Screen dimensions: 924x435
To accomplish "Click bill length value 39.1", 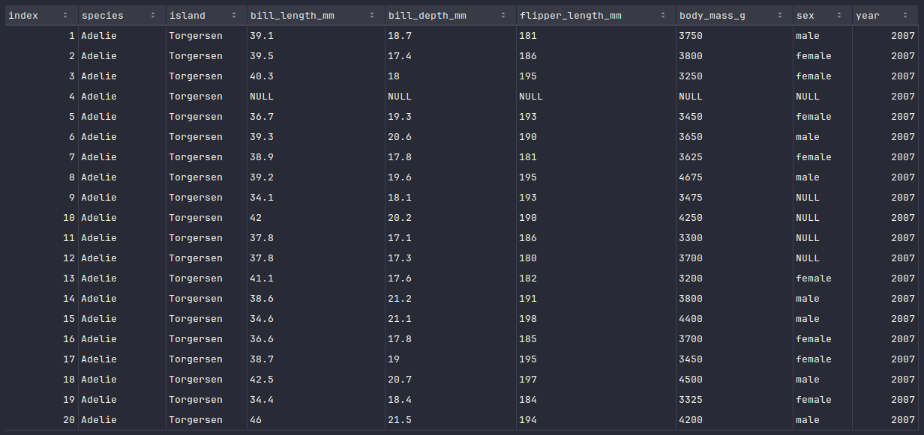I will (x=262, y=36).
